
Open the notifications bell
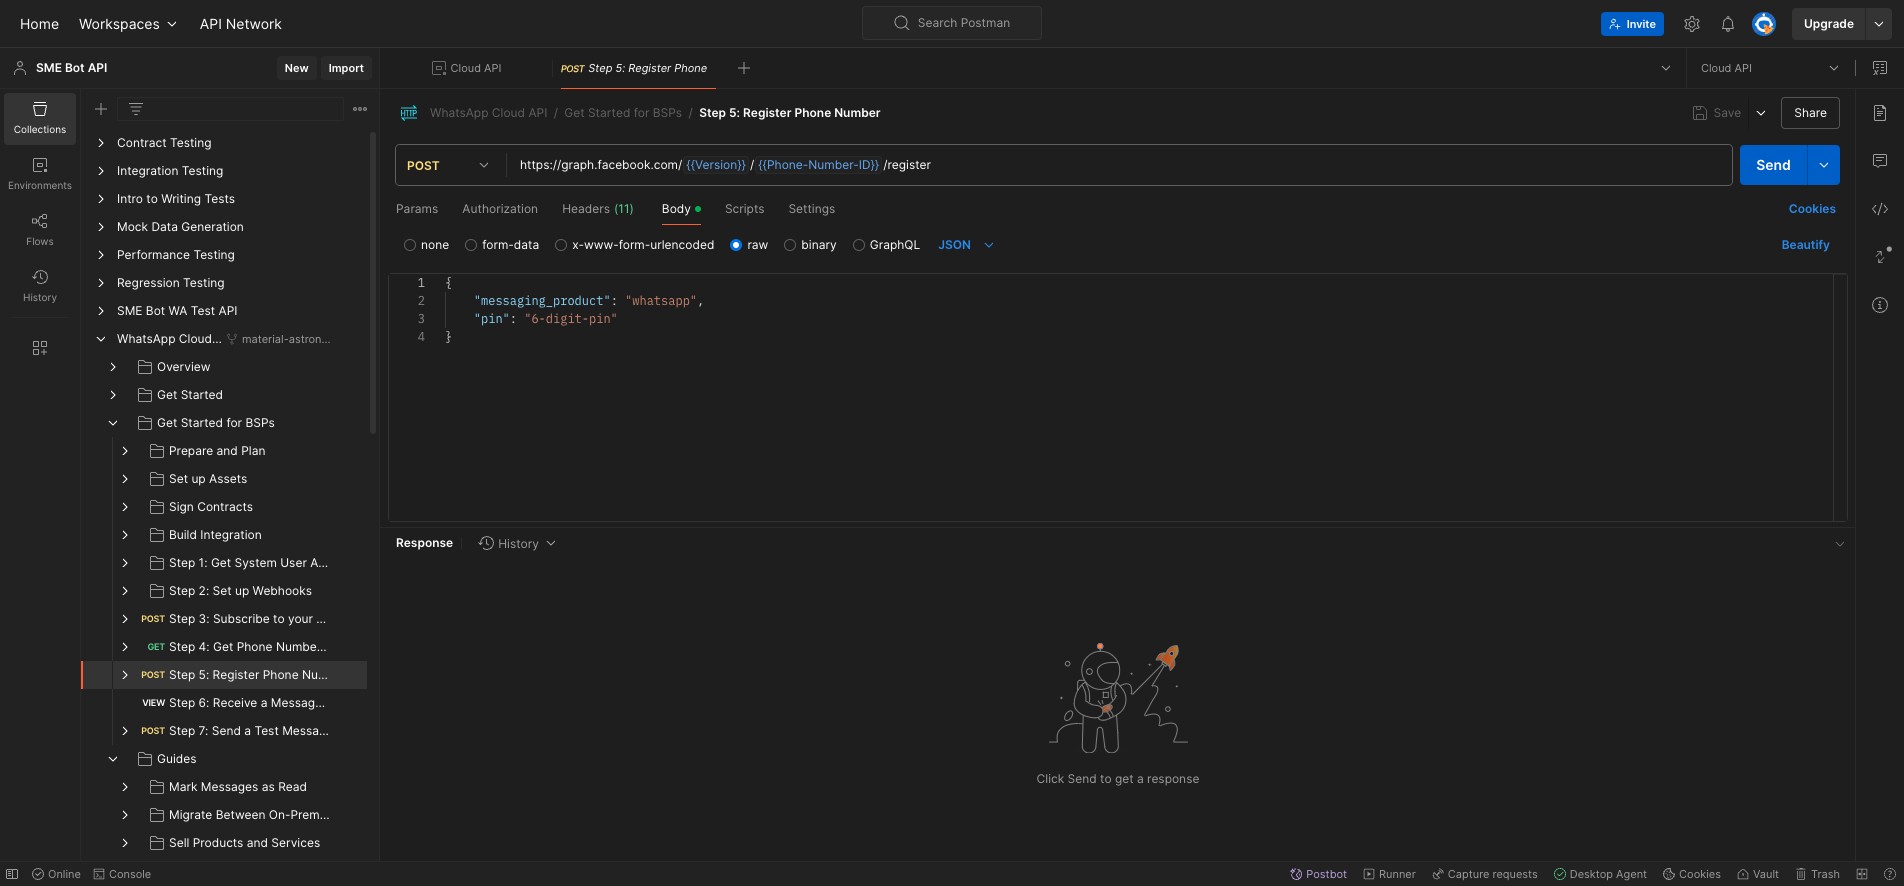[x=1728, y=24]
